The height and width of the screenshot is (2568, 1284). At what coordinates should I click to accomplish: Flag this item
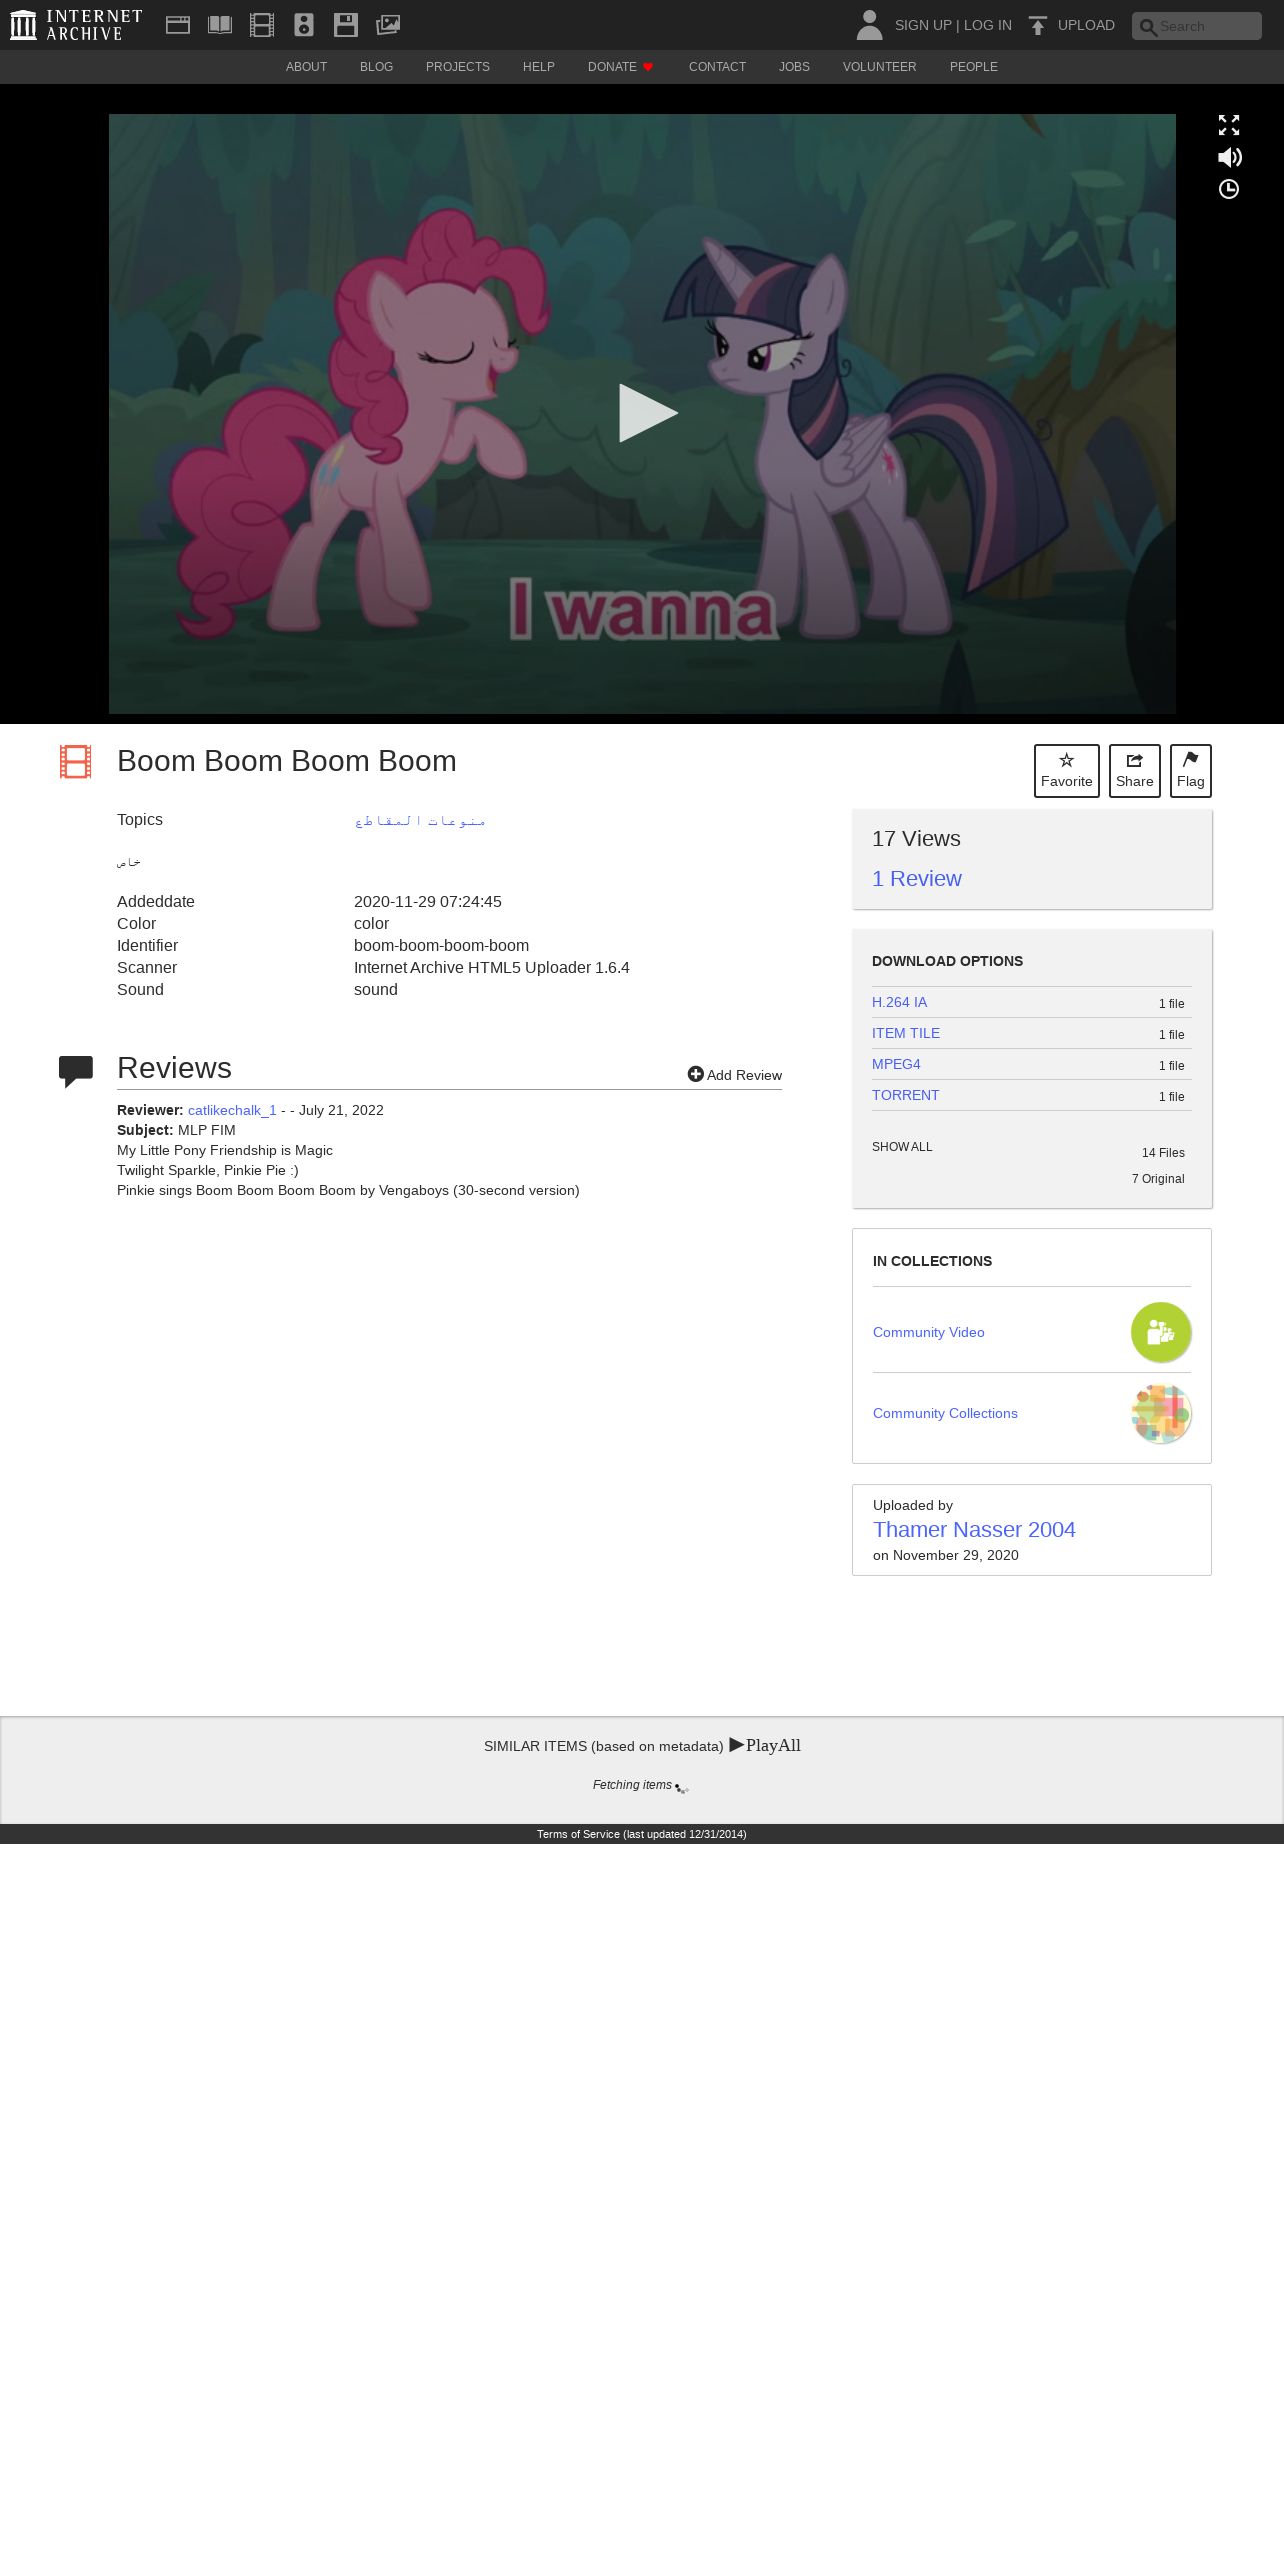pos(1191,771)
